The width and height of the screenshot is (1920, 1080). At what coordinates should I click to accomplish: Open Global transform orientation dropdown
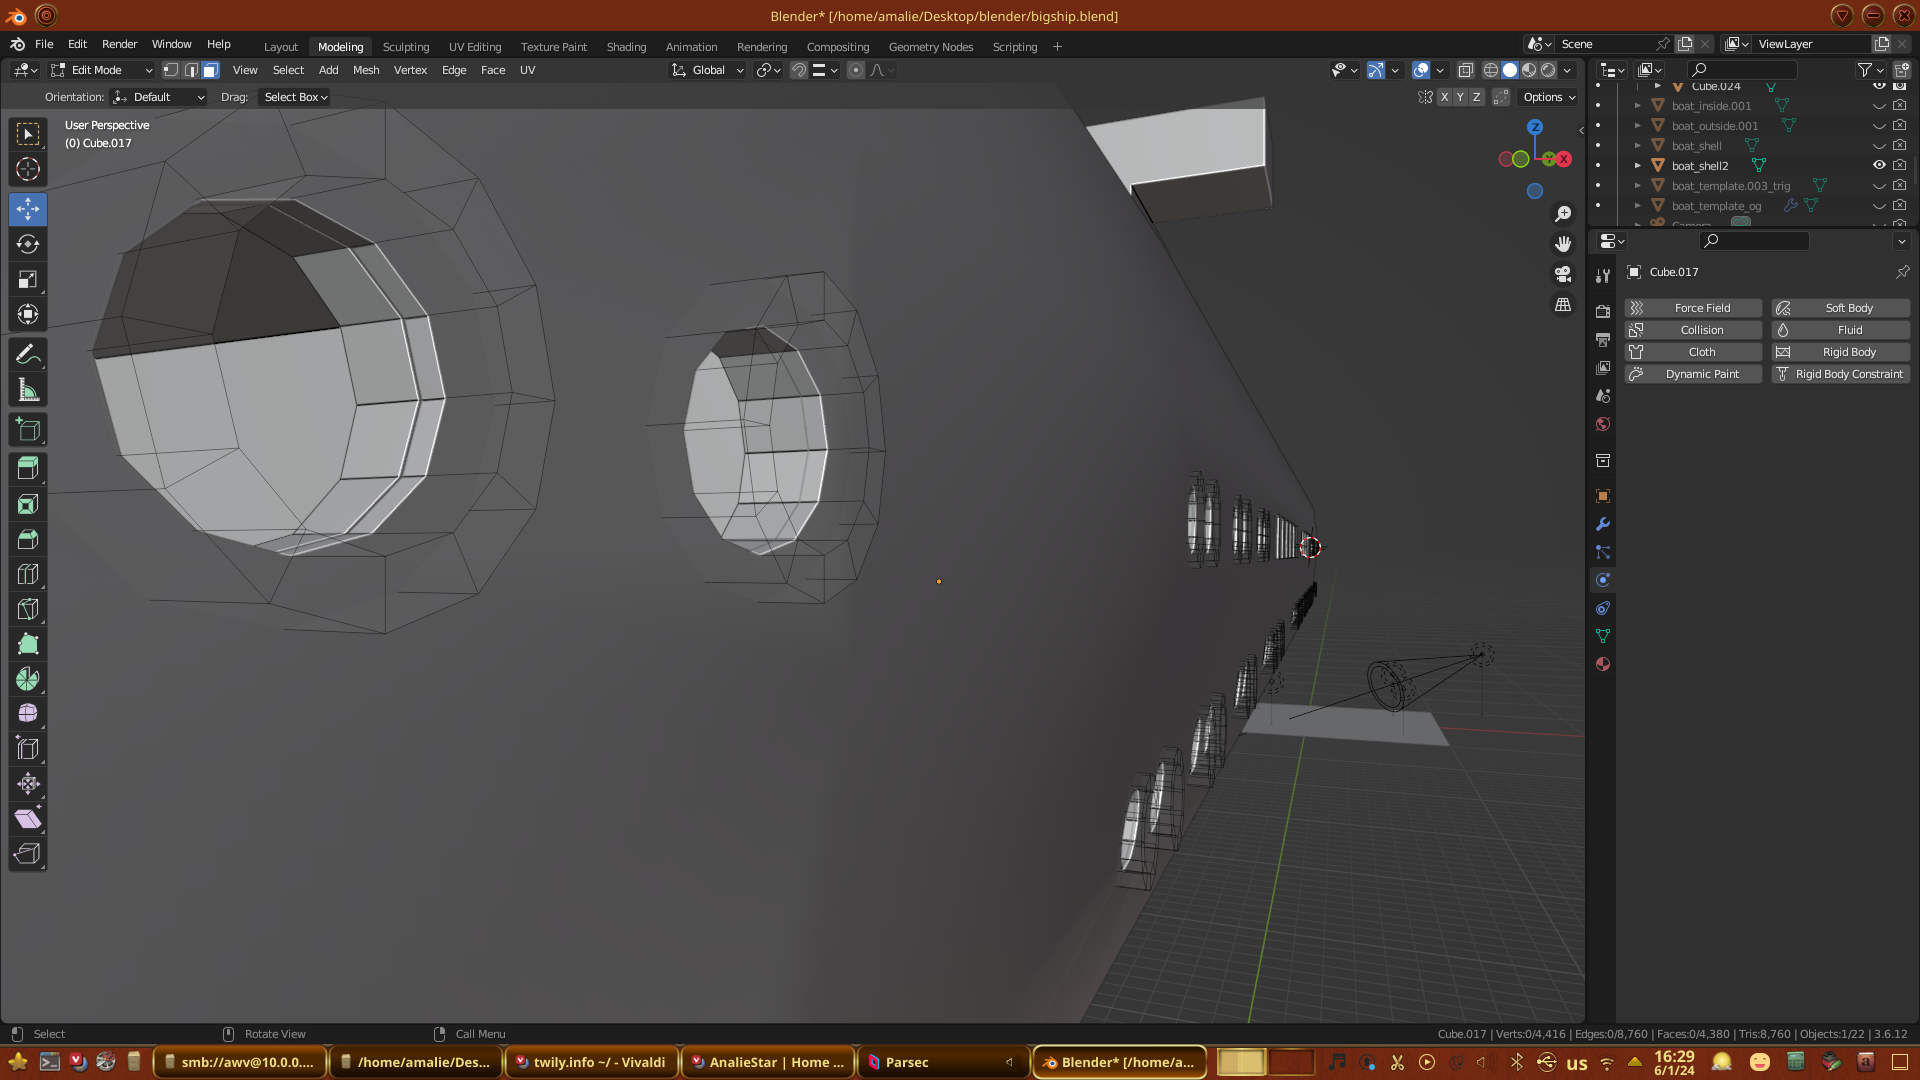(708, 70)
